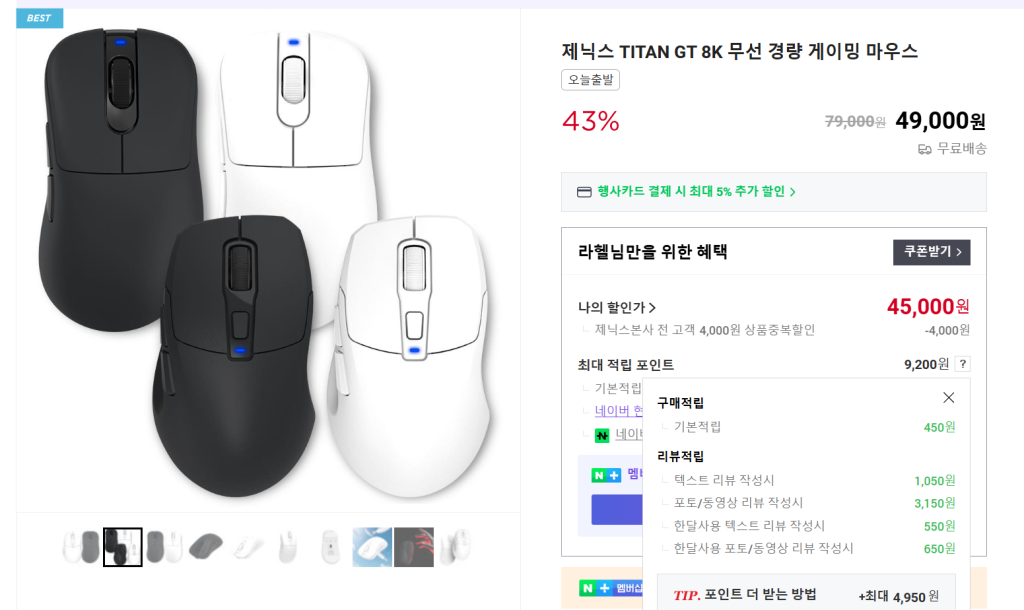Select the first white-and-grey mice thumbnail
Image resolution: width=1024 pixels, height=610 pixels.
click(x=82, y=547)
